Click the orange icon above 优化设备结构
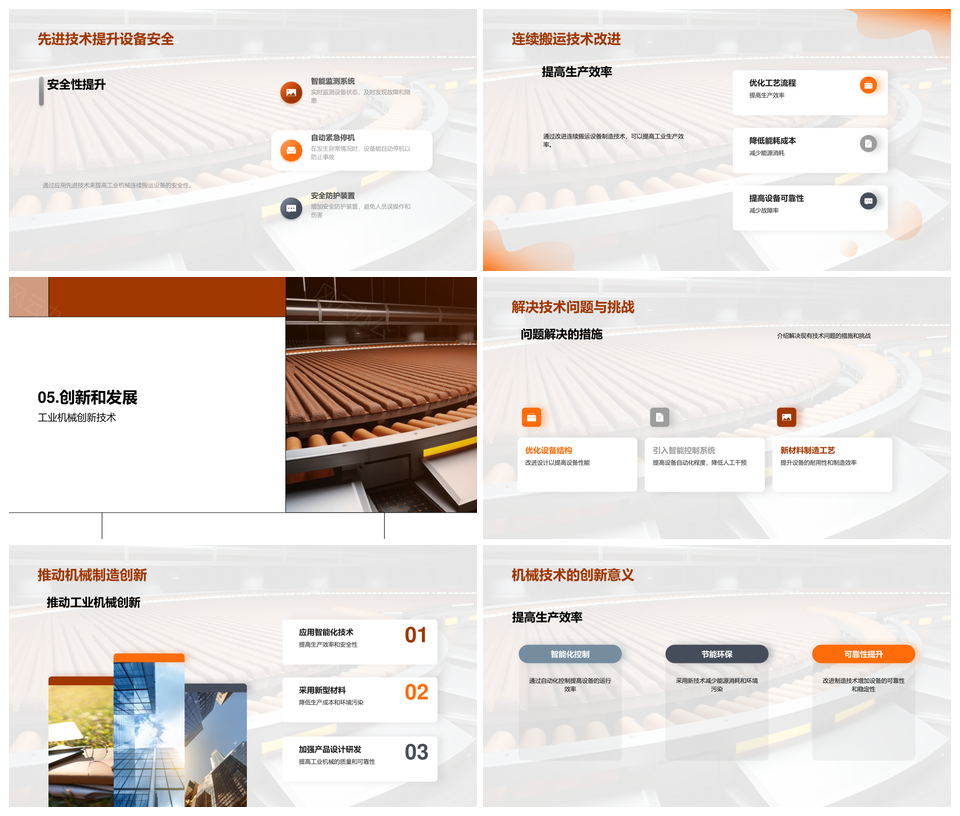The image size is (960, 816). point(531,417)
